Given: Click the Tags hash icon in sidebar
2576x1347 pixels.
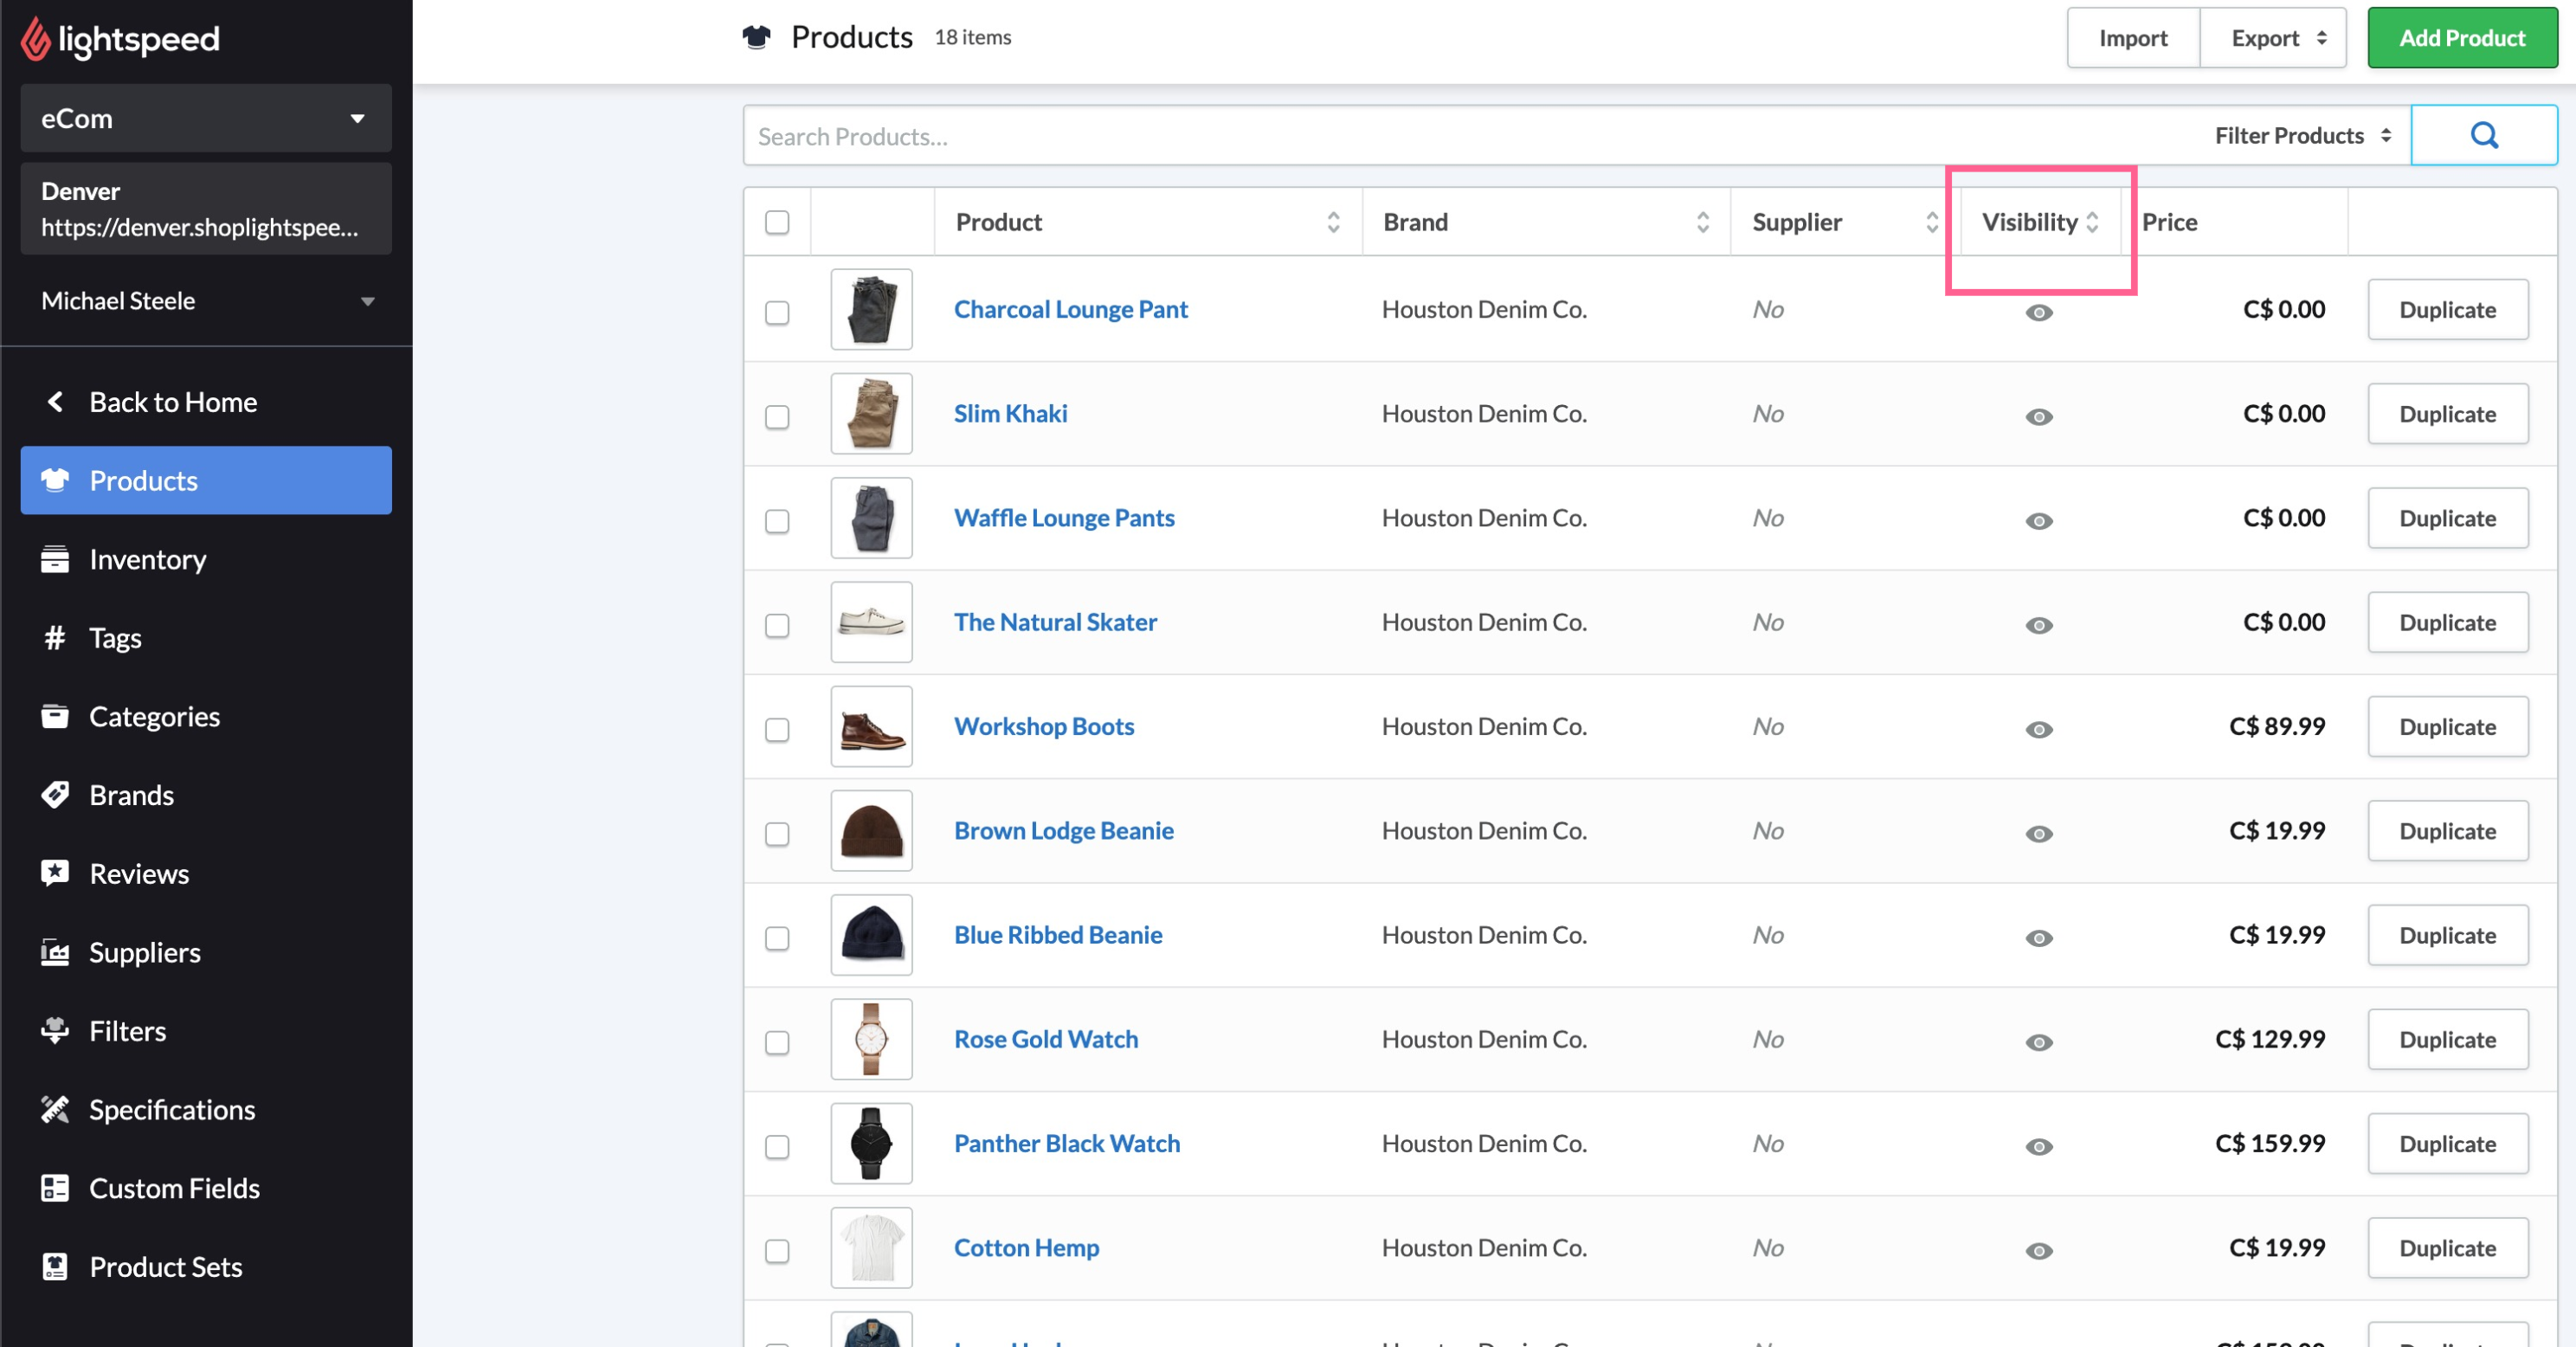Looking at the screenshot, I should tap(54, 638).
